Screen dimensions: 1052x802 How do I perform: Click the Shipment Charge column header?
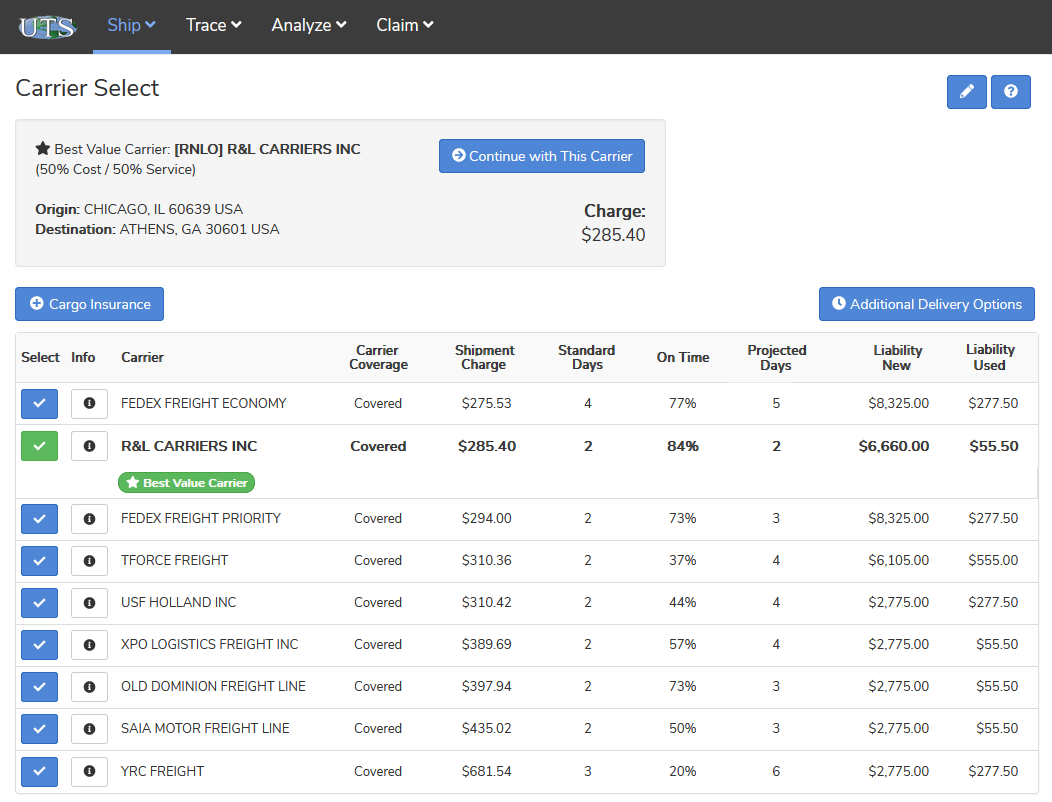pos(484,357)
